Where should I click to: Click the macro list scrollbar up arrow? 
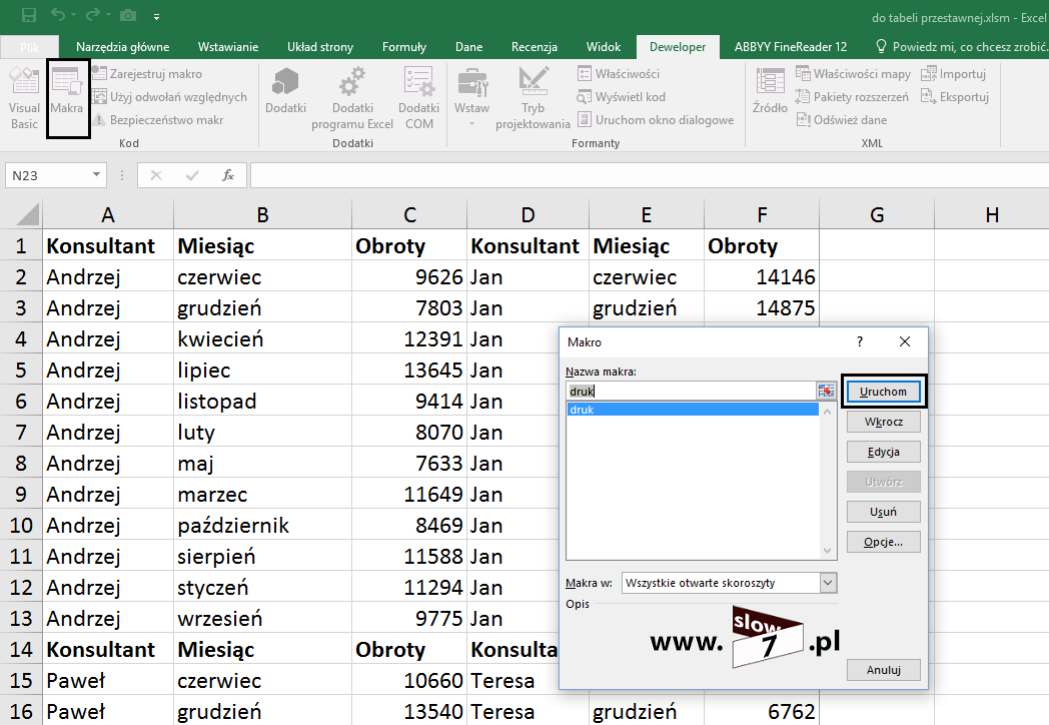(828, 411)
